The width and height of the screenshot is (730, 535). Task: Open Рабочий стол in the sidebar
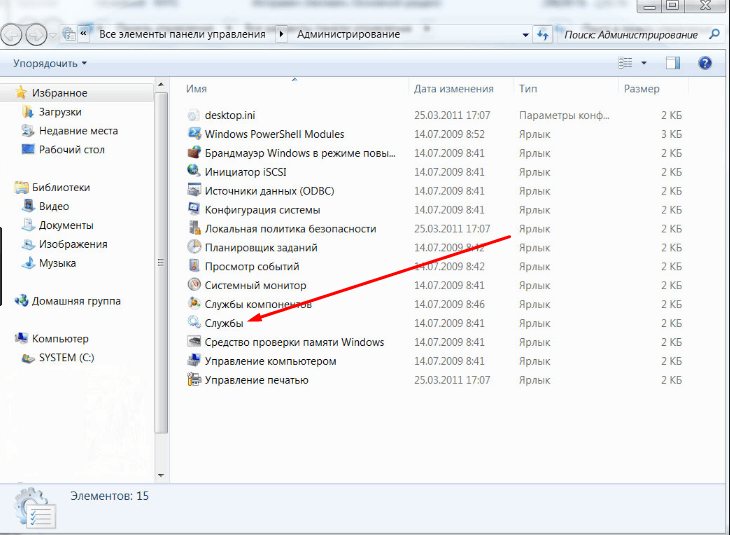(x=72, y=149)
